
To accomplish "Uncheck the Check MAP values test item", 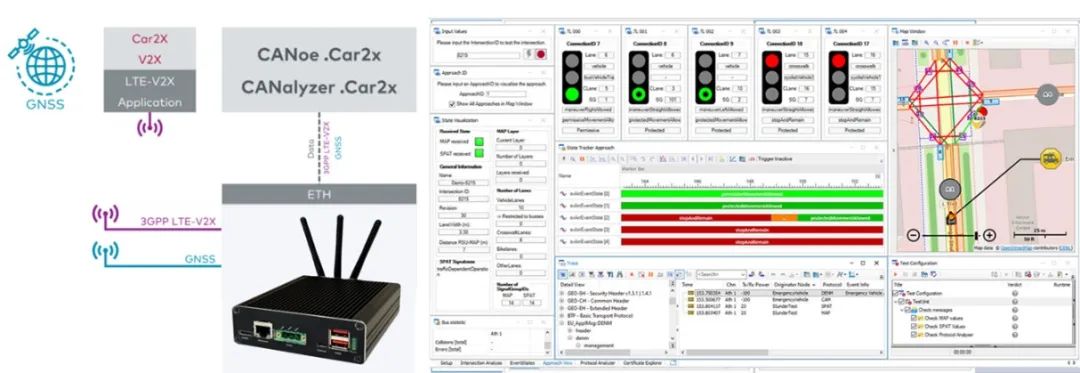I will (914, 318).
